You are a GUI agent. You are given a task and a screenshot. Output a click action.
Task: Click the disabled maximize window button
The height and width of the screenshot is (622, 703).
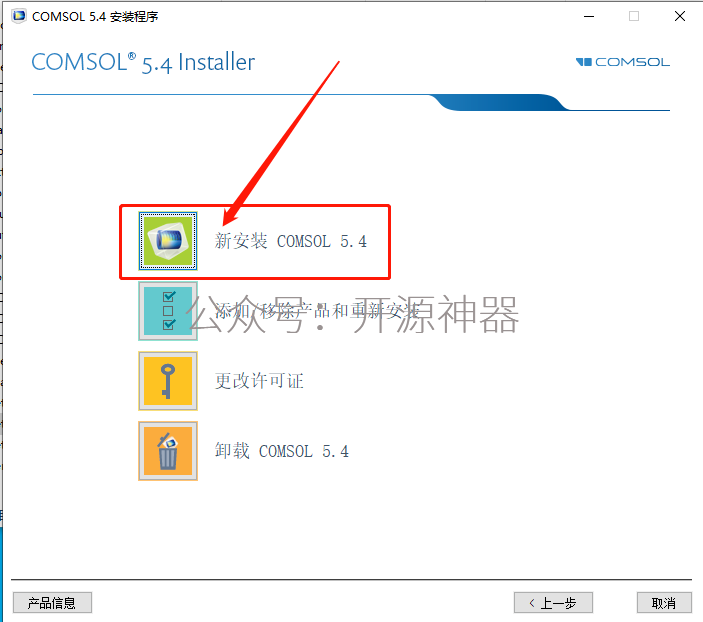click(x=634, y=16)
